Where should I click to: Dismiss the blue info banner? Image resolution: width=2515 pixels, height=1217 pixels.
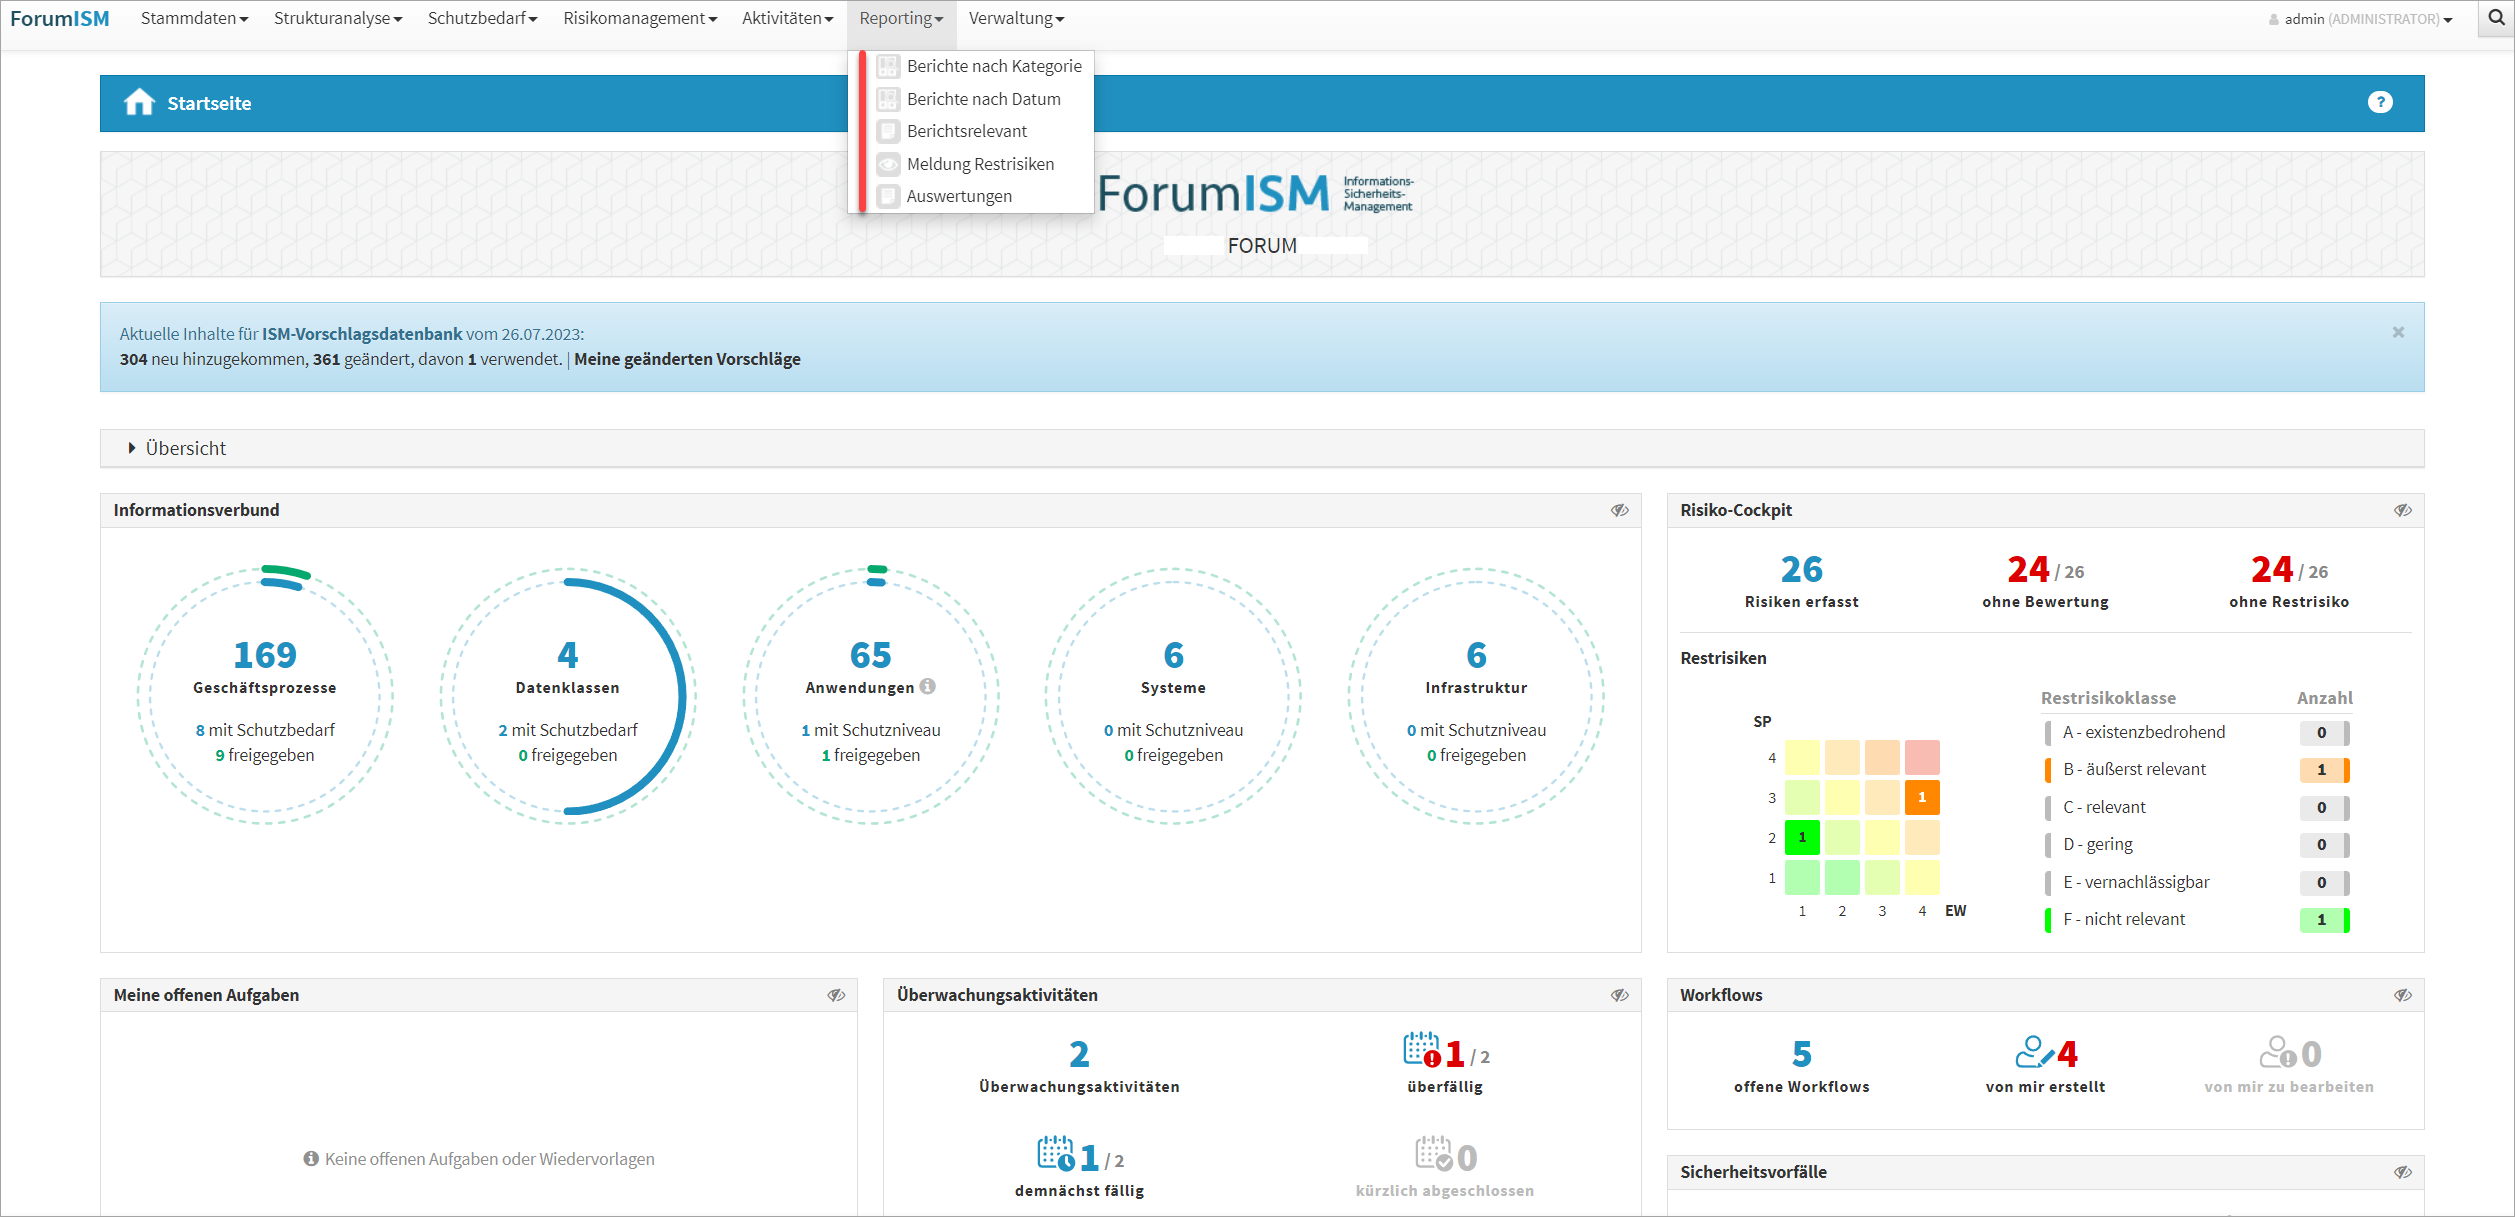point(2398,332)
